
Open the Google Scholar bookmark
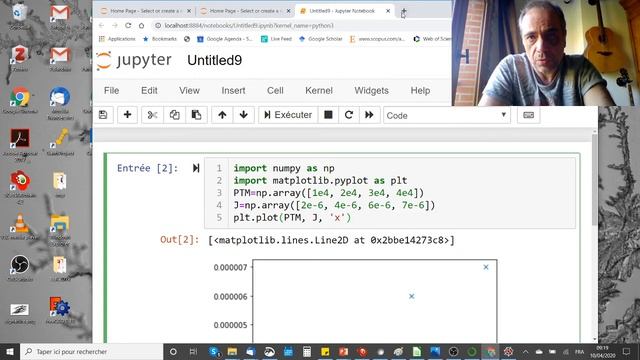pos(320,39)
